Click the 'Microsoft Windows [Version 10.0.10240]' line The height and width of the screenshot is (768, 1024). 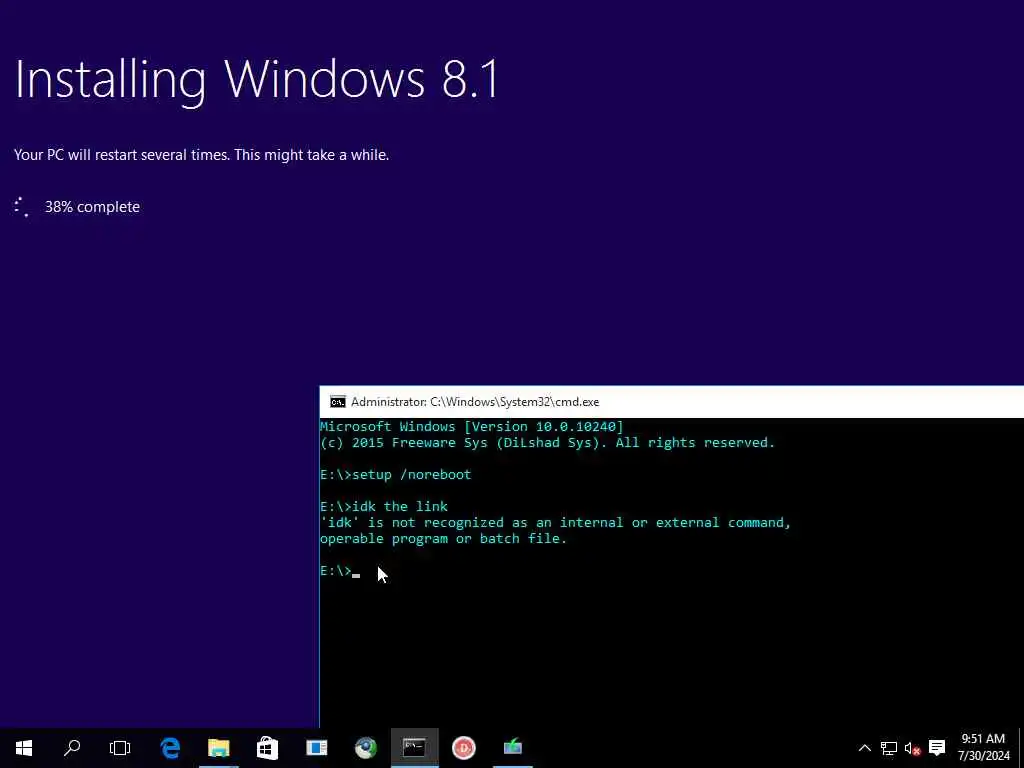(472, 426)
